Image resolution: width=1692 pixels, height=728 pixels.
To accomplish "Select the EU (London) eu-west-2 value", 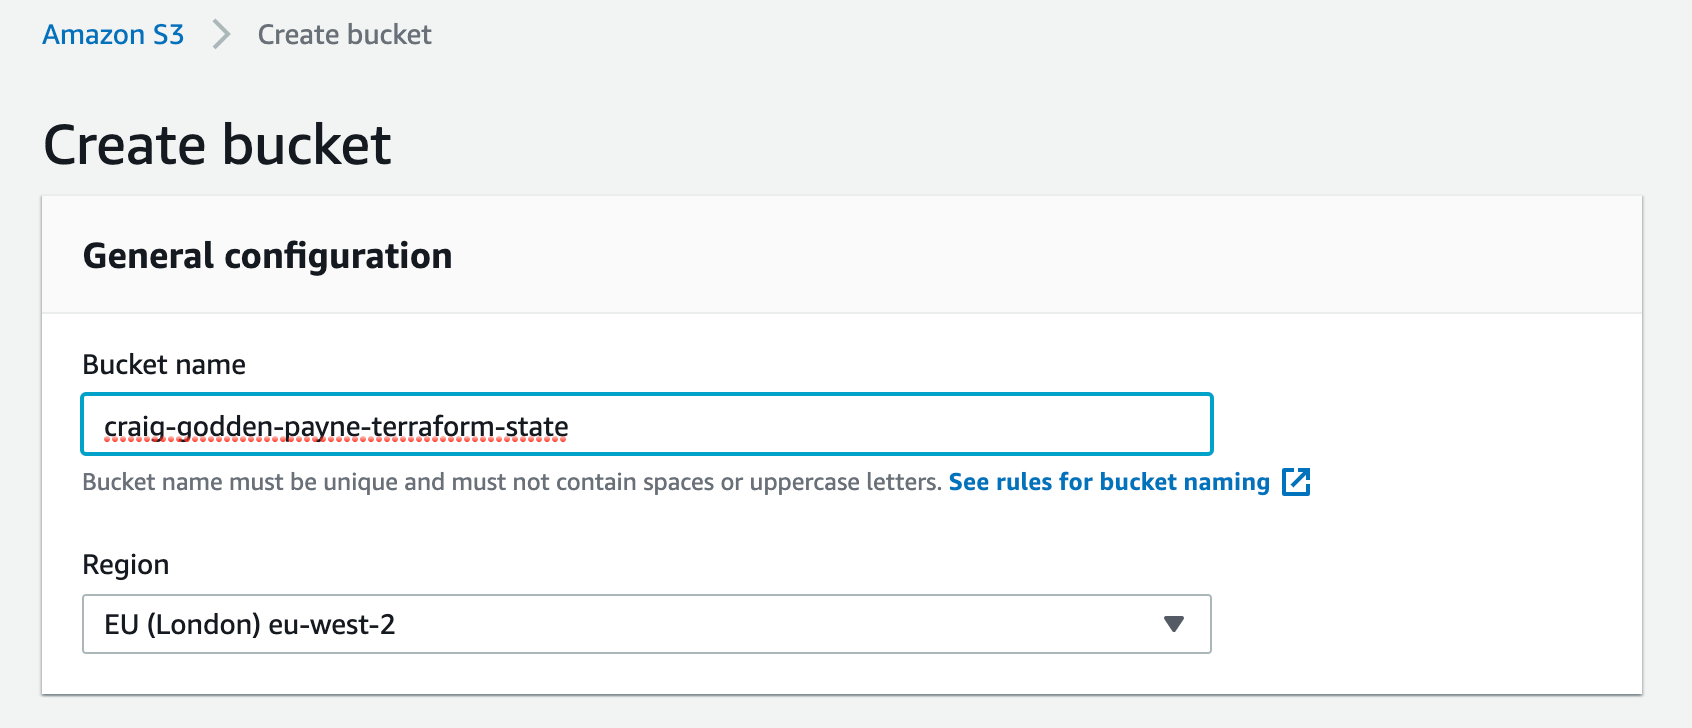I will 249,625.
